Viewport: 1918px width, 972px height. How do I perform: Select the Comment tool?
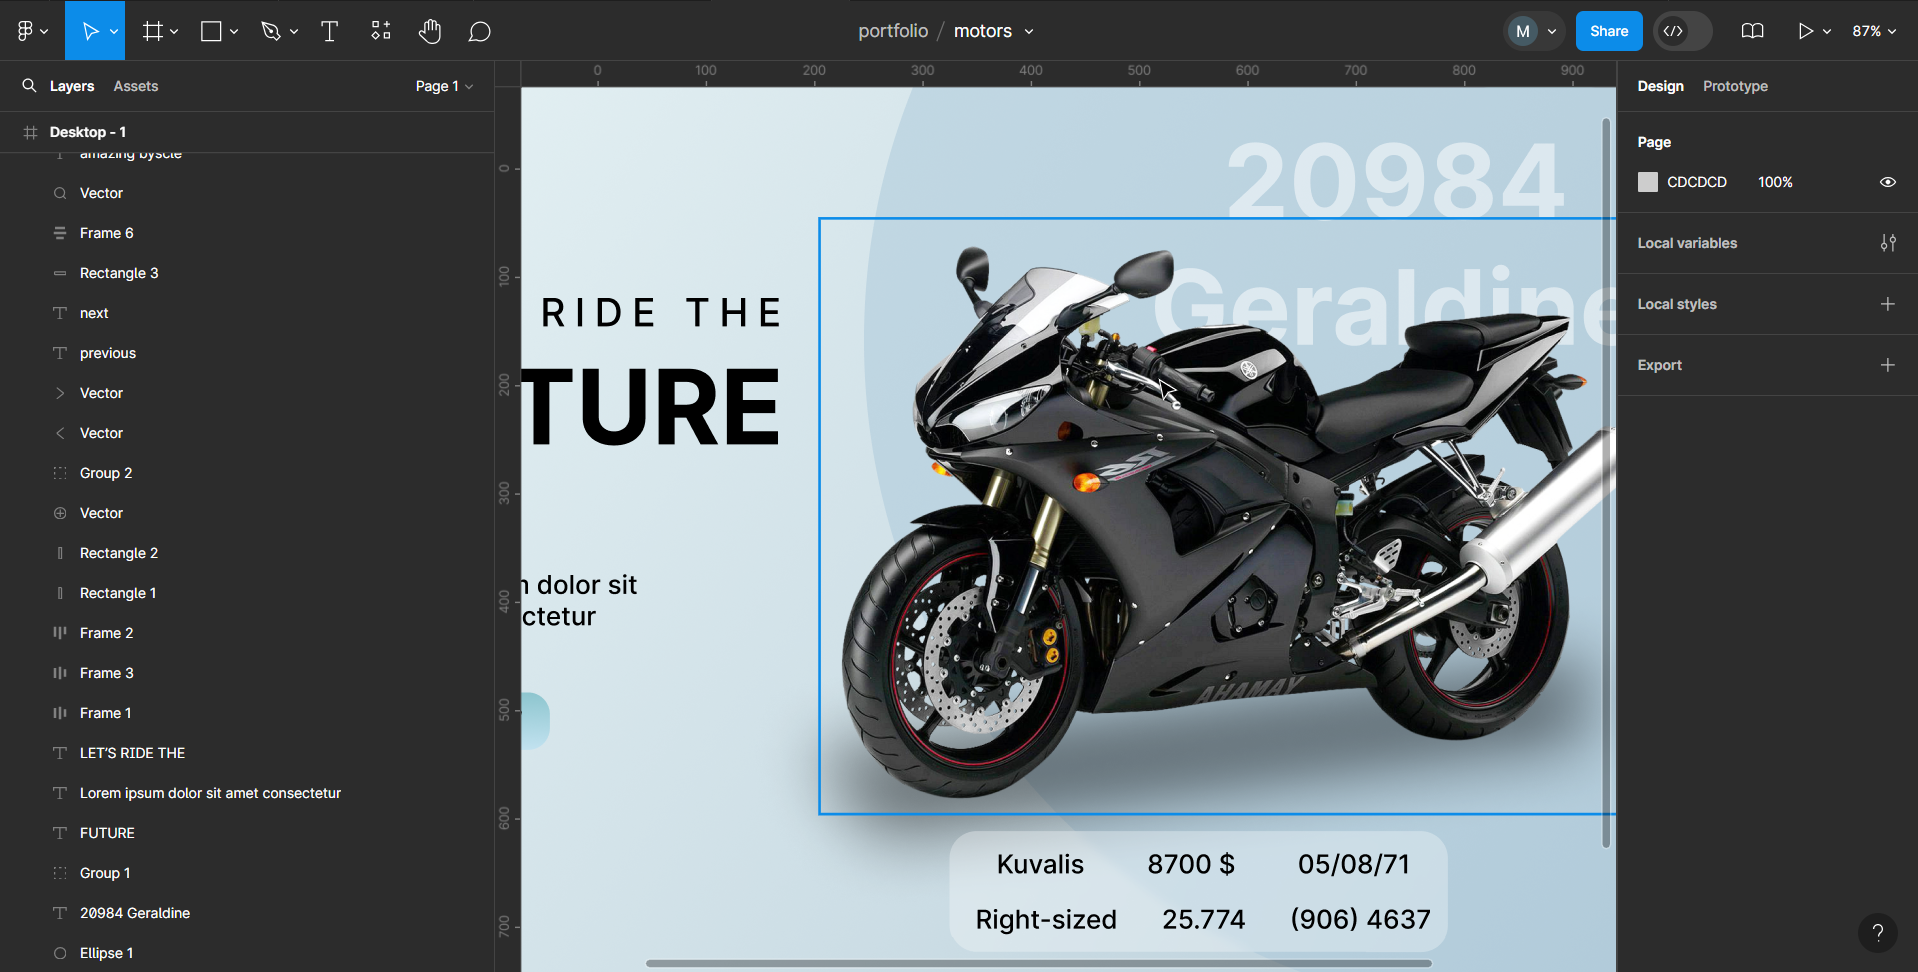pos(480,31)
